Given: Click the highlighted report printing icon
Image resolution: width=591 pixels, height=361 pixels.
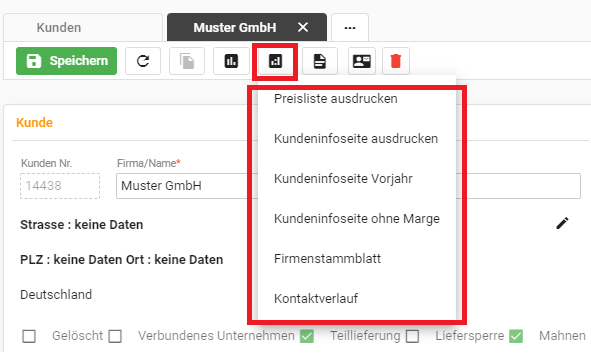Looking at the screenshot, I should [275, 61].
